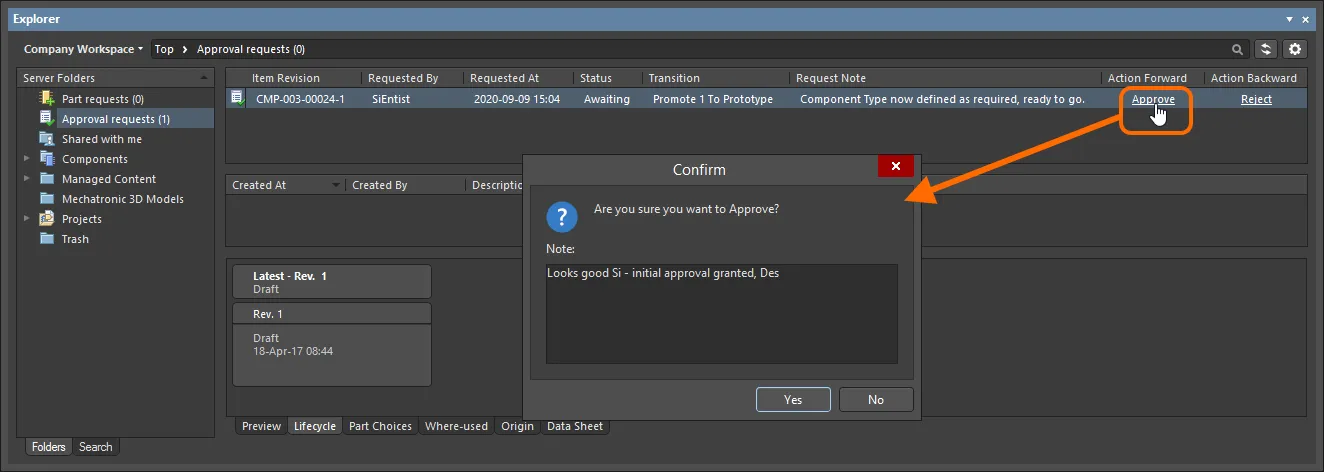This screenshot has width=1324, height=472.
Task: Click Yes in the Confirm dialog
Action: point(793,399)
